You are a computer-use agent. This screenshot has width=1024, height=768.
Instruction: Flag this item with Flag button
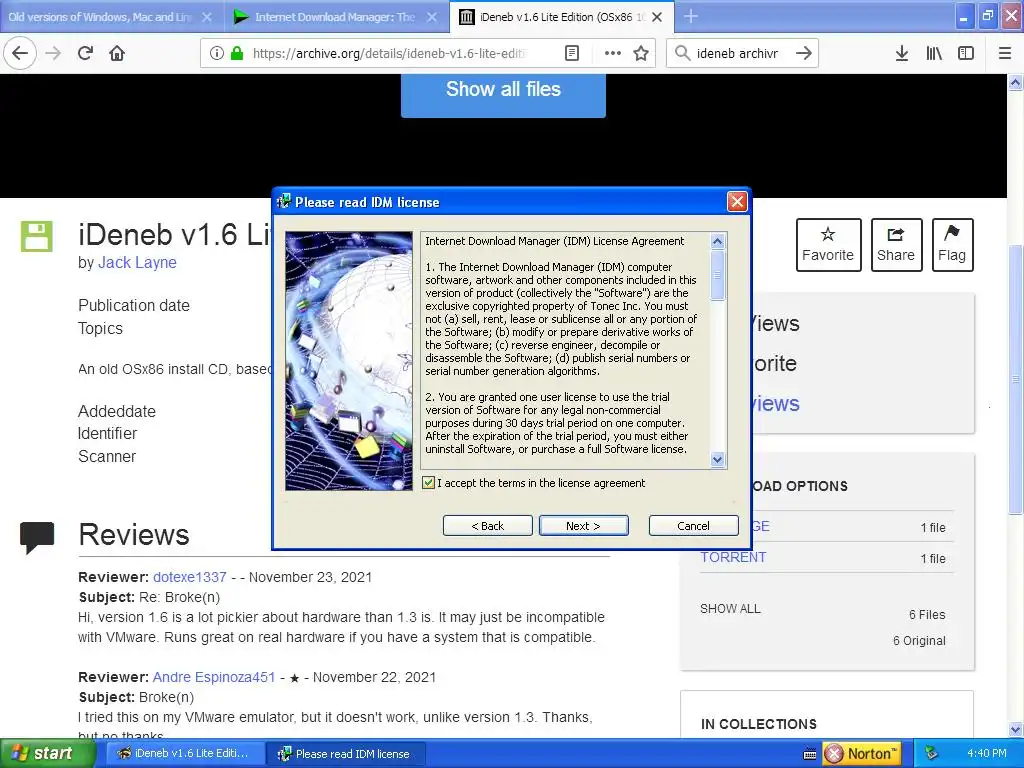click(952, 245)
